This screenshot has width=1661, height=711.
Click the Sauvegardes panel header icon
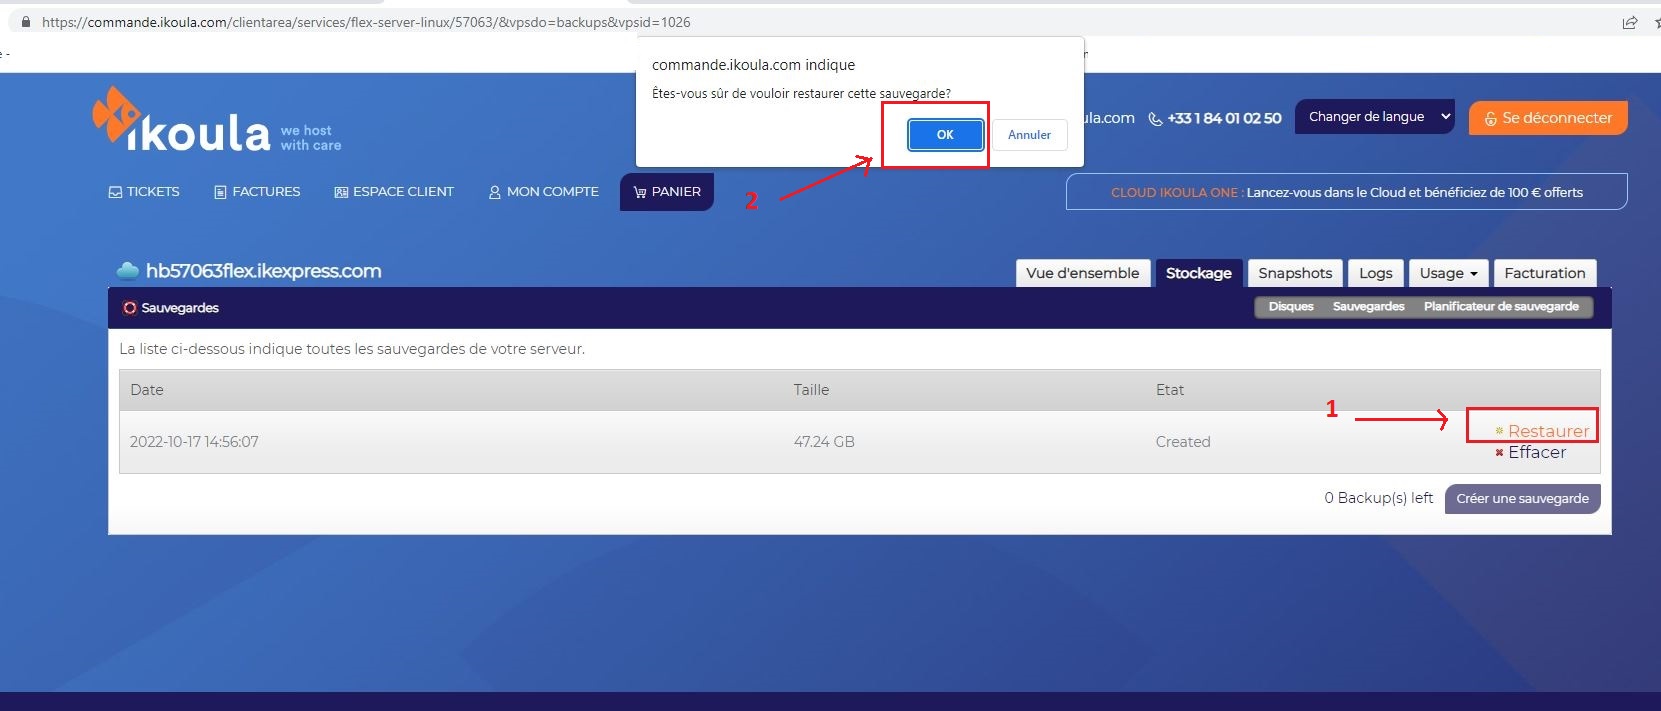coord(129,308)
